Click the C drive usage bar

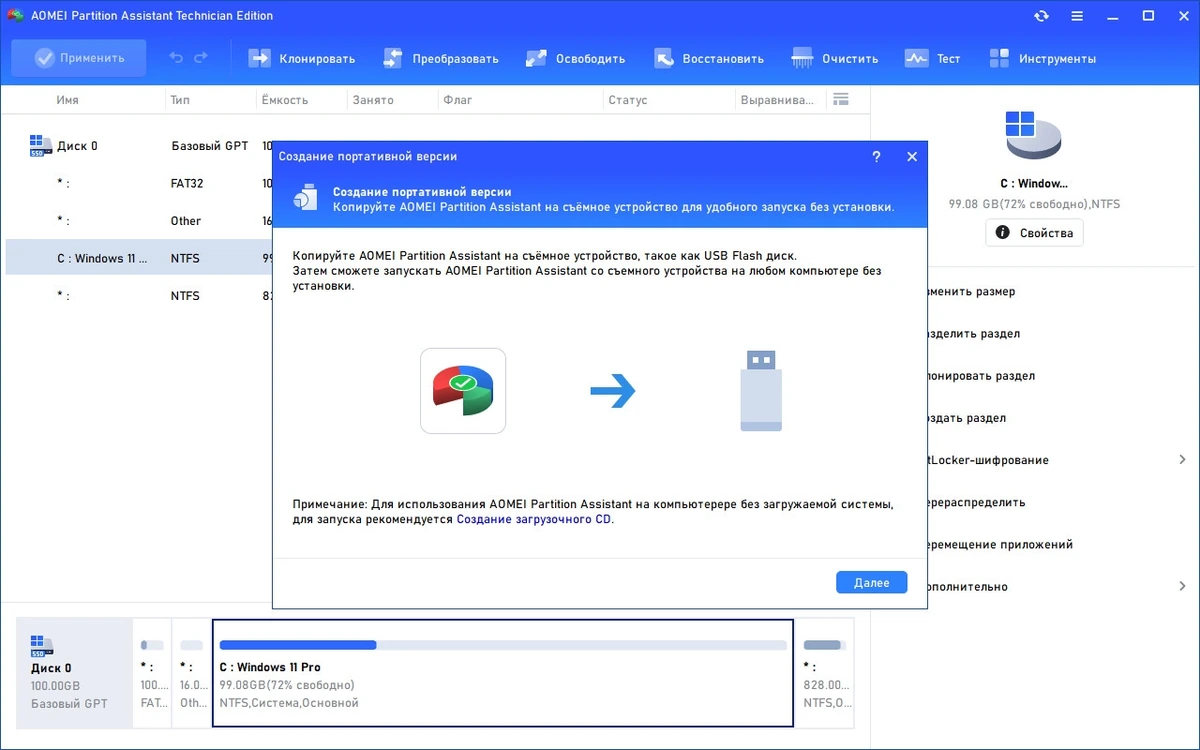503,645
